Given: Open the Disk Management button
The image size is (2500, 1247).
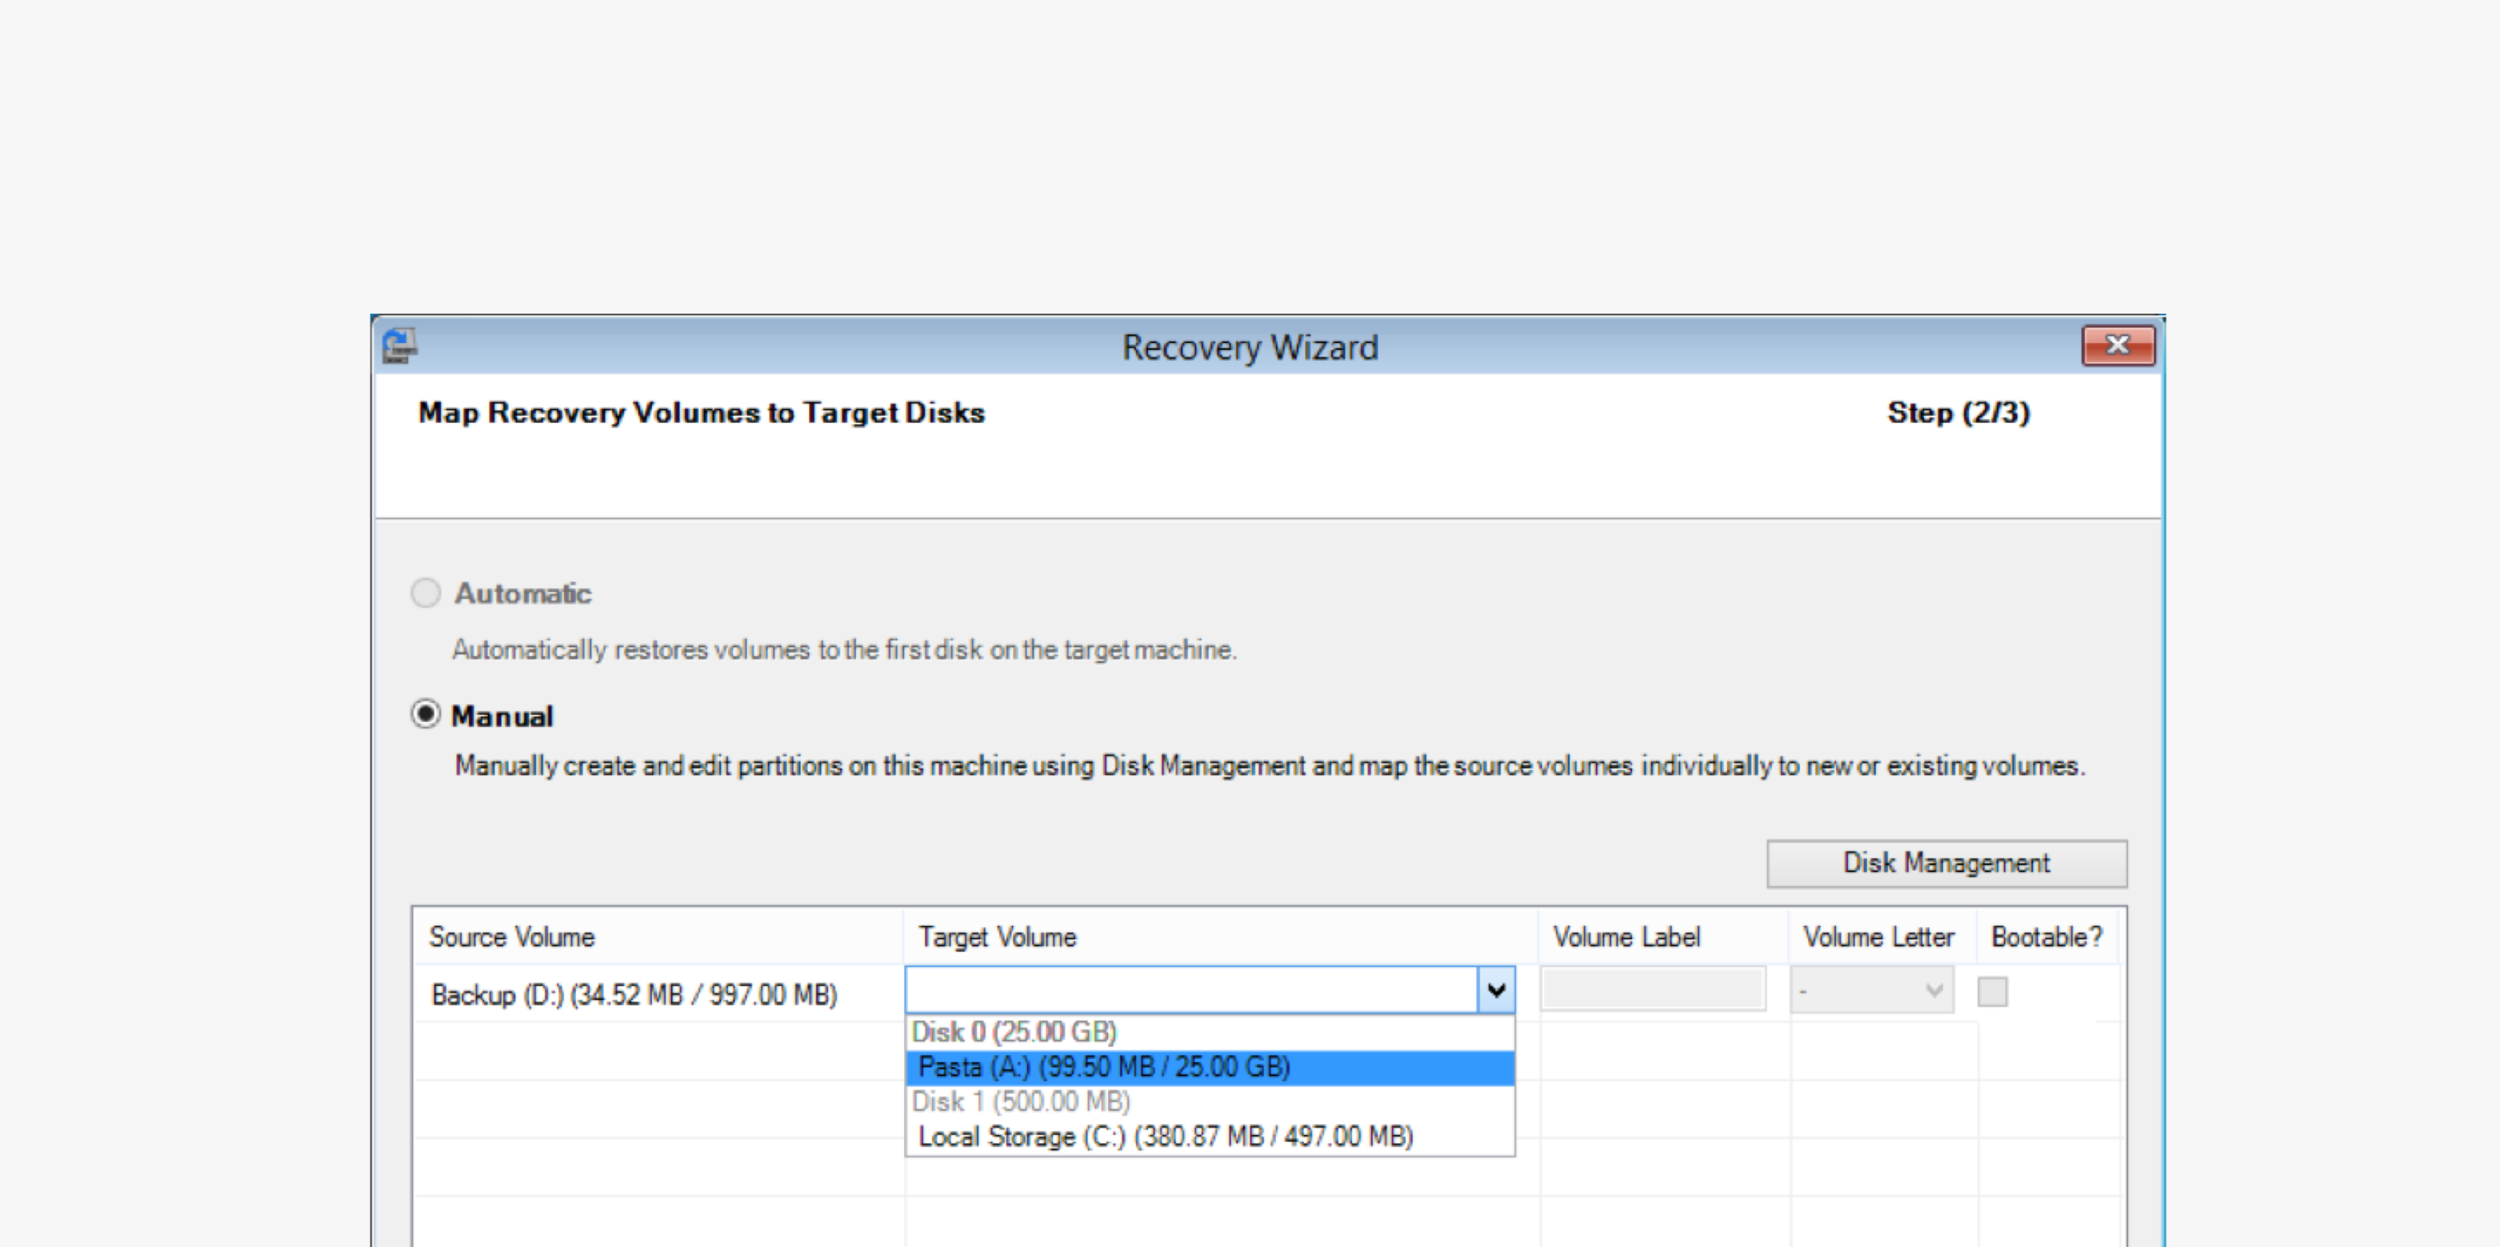Looking at the screenshot, I should [x=1946, y=863].
